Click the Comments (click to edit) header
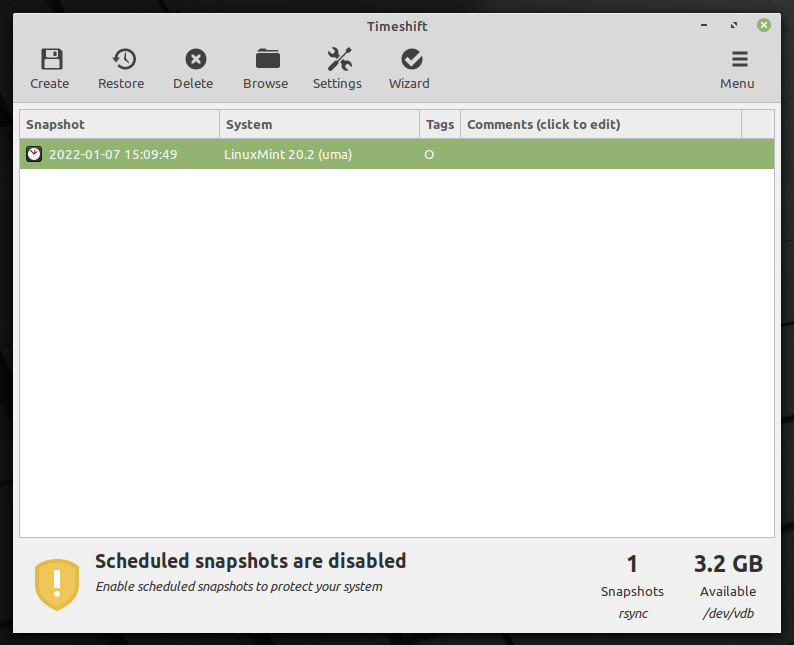Viewport: 794px width, 645px height. (601, 124)
